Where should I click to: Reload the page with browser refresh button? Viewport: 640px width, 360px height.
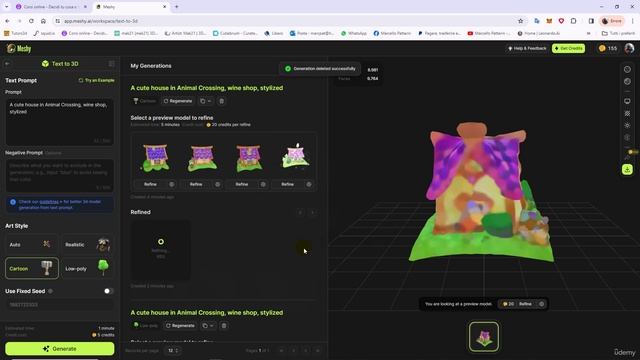click(x=31, y=21)
